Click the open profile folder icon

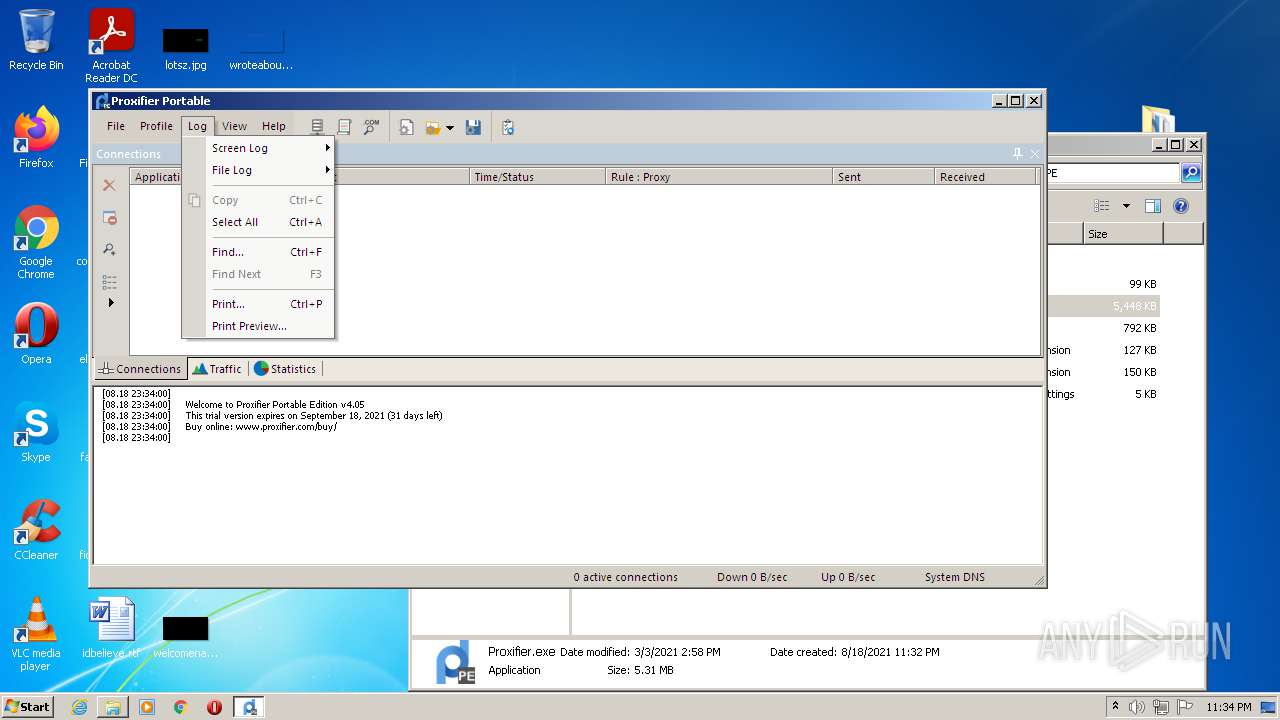pyautogui.click(x=433, y=127)
